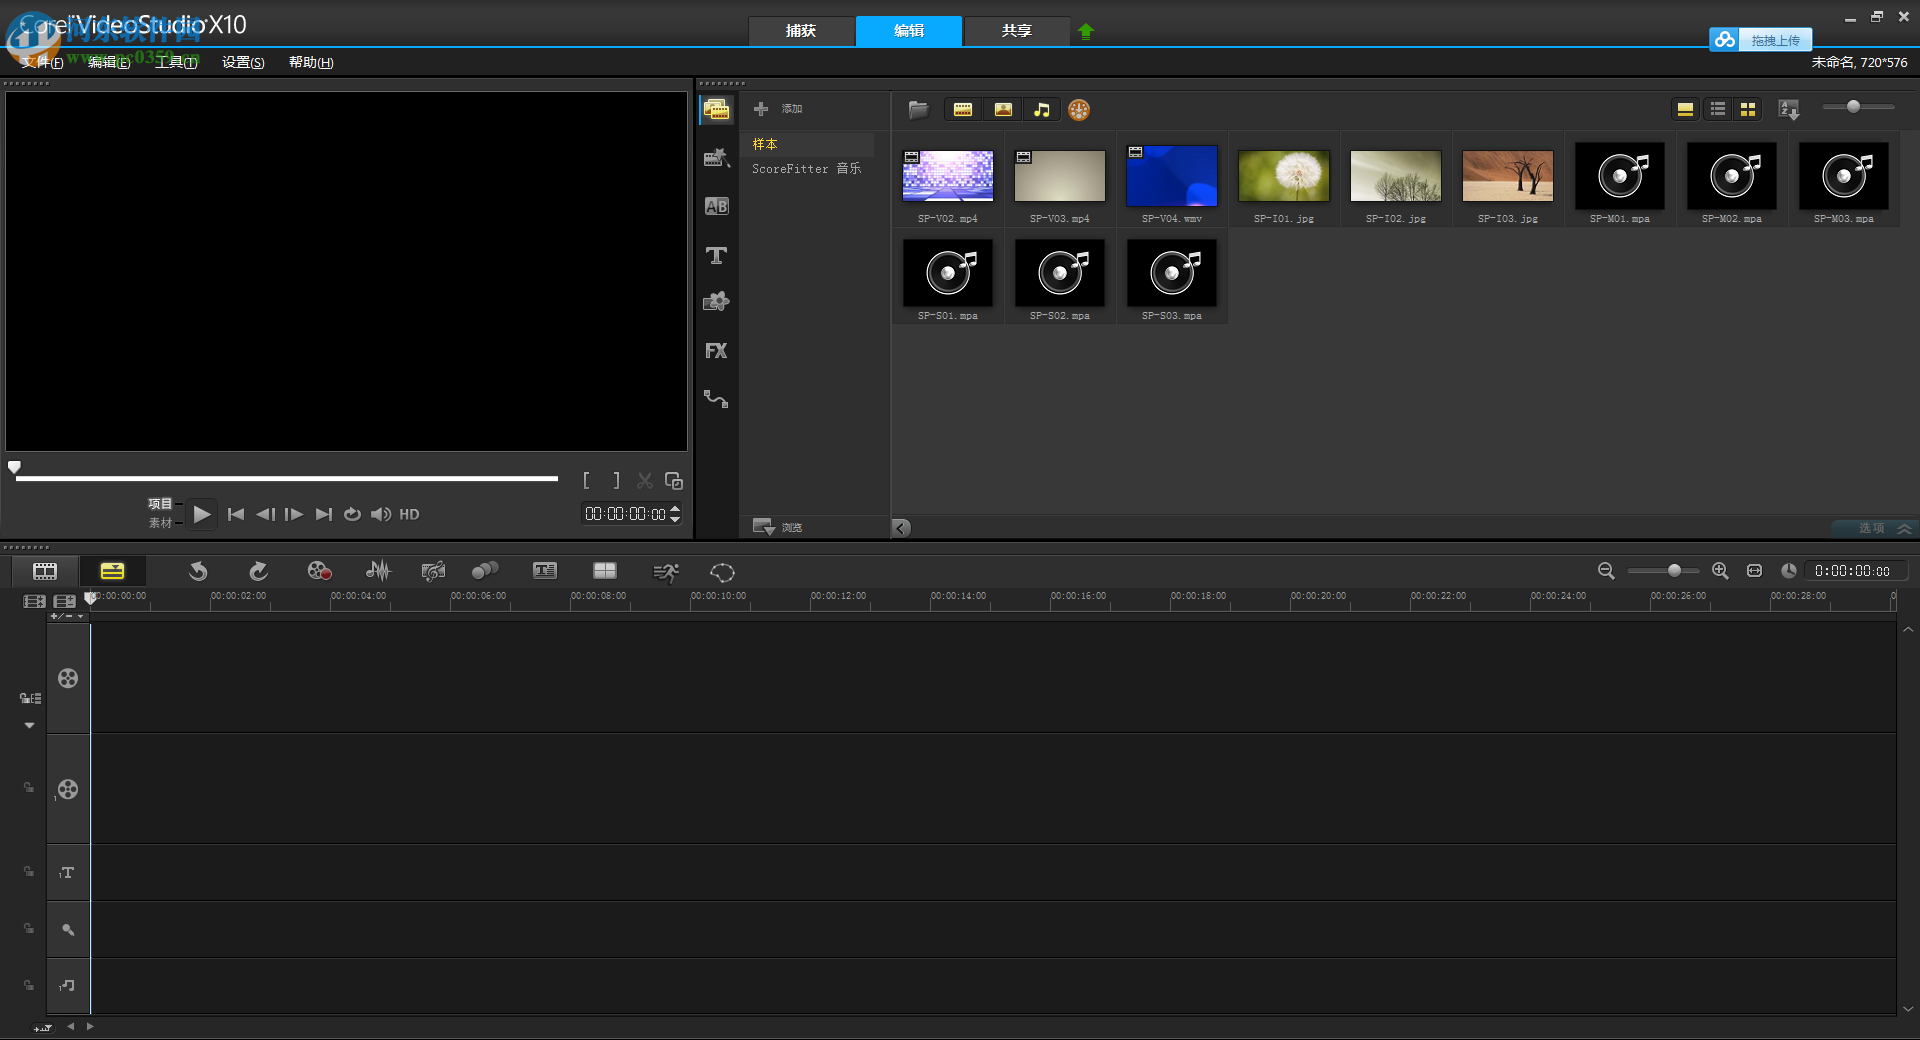Viewport: 1920px width, 1040px height.
Task: Toggle video files visibility in library
Action: [x=963, y=110]
